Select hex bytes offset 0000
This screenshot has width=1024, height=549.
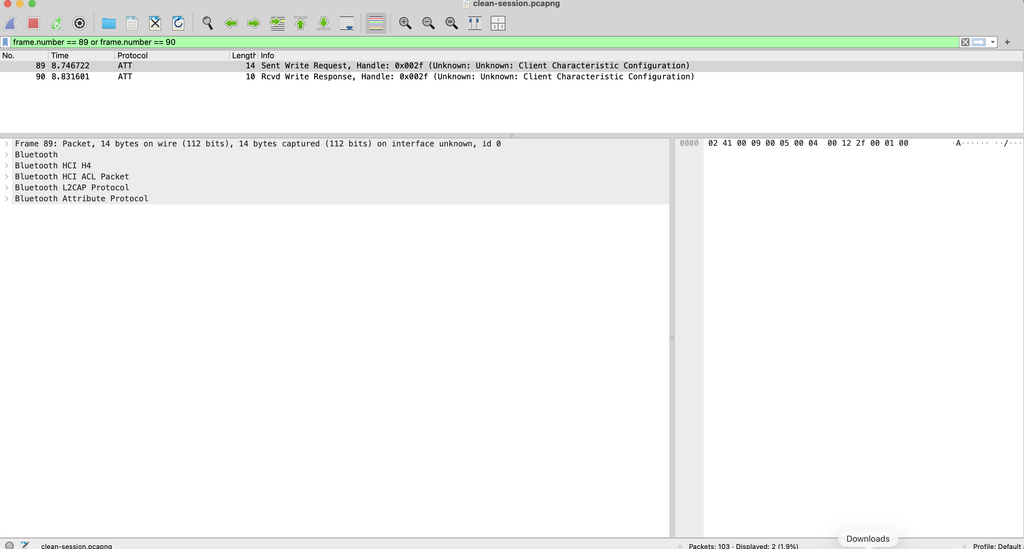(x=689, y=143)
